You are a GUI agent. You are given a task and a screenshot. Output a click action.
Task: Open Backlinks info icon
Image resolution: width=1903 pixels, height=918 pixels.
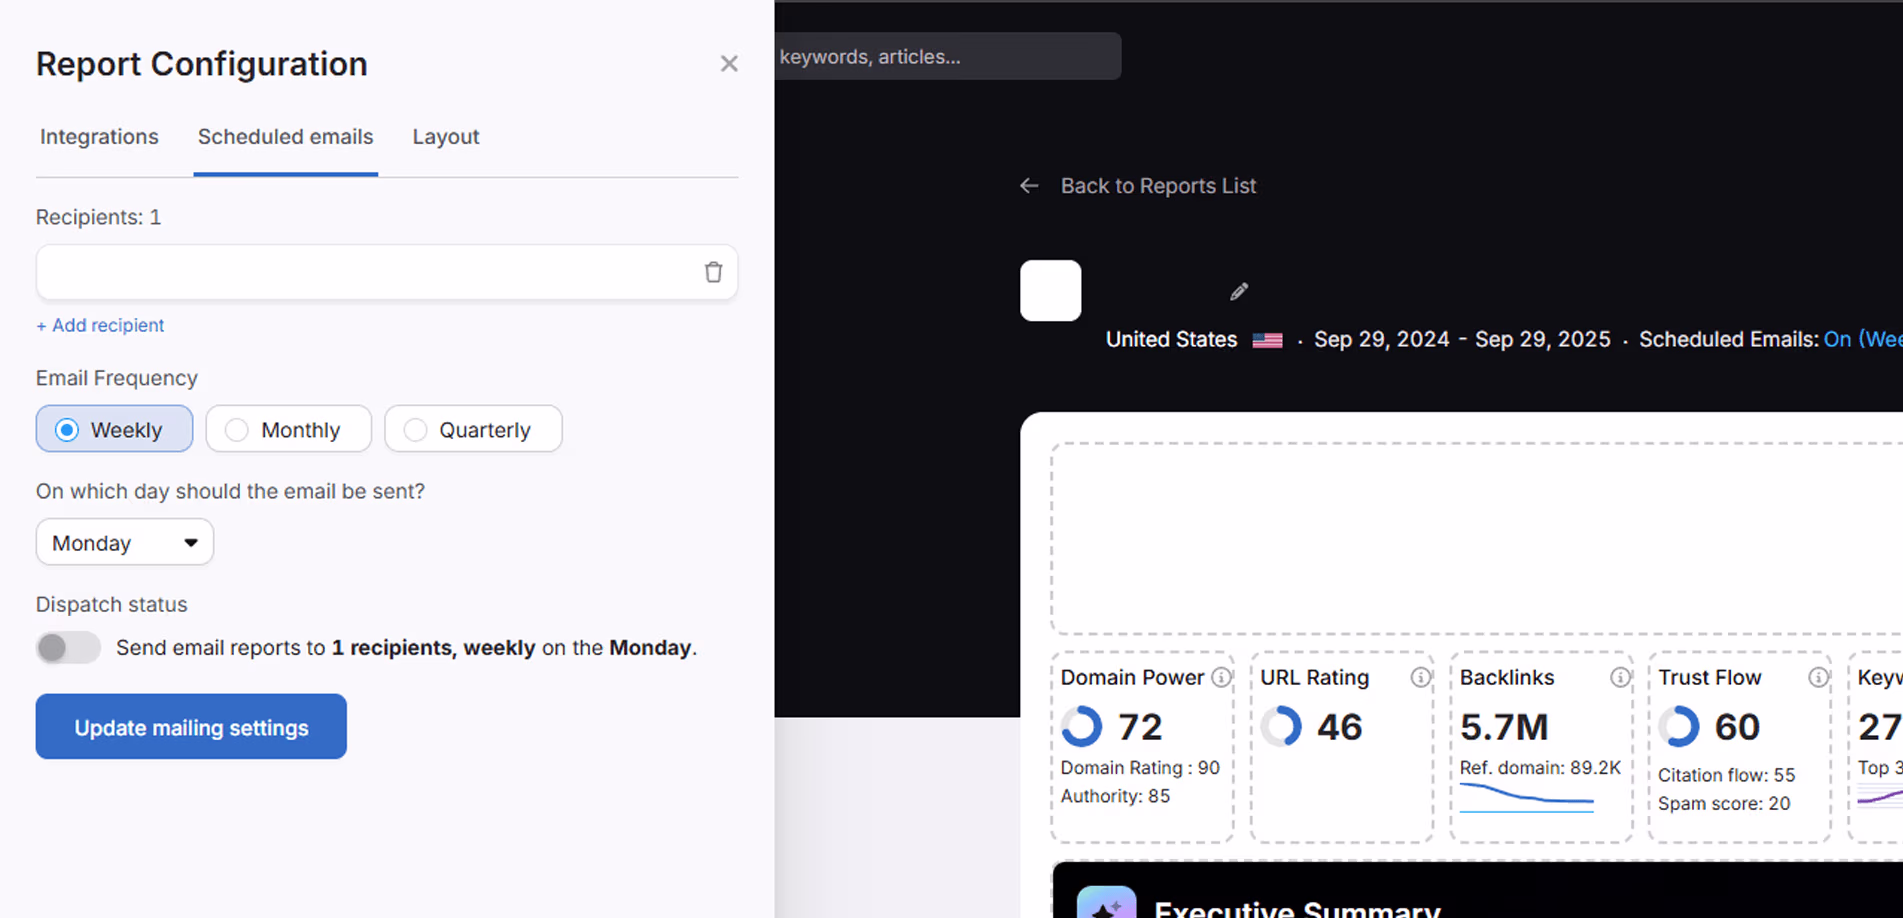pyautogui.click(x=1619, y=677)
